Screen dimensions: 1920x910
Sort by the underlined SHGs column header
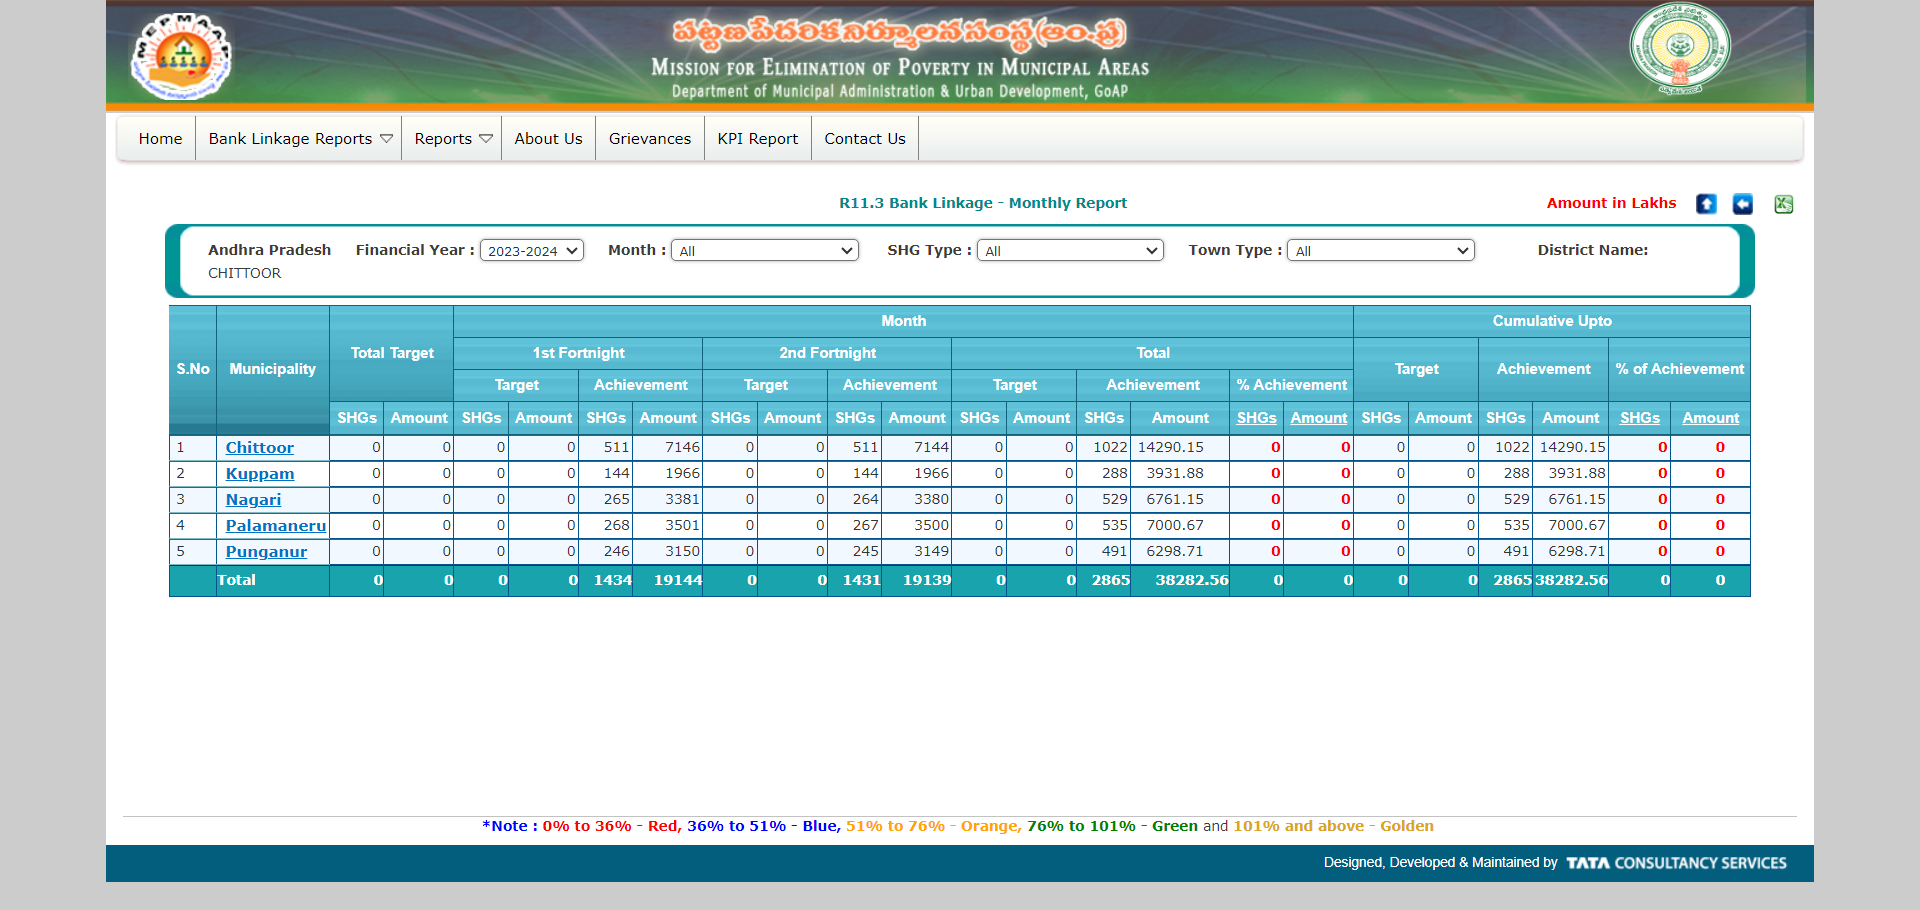(1257, 418)
